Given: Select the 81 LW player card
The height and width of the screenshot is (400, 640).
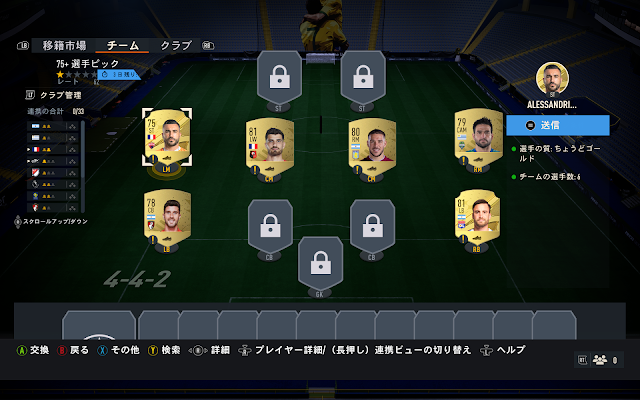Looking at the screenshot, I should [x=269, y=147].
